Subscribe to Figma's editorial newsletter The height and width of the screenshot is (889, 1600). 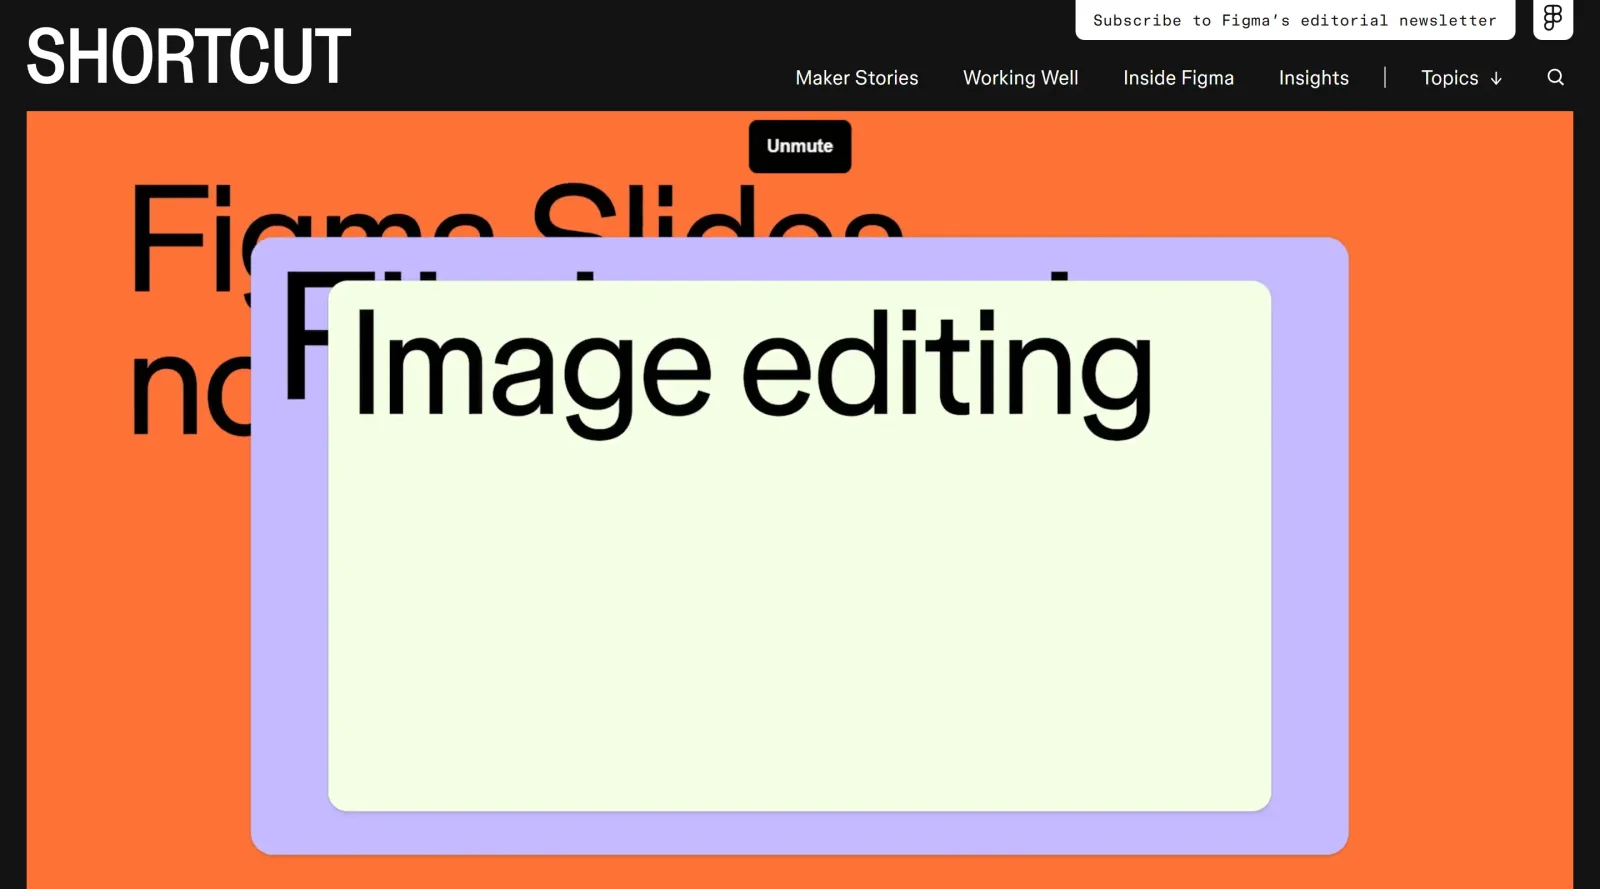tap(1295, 20)
